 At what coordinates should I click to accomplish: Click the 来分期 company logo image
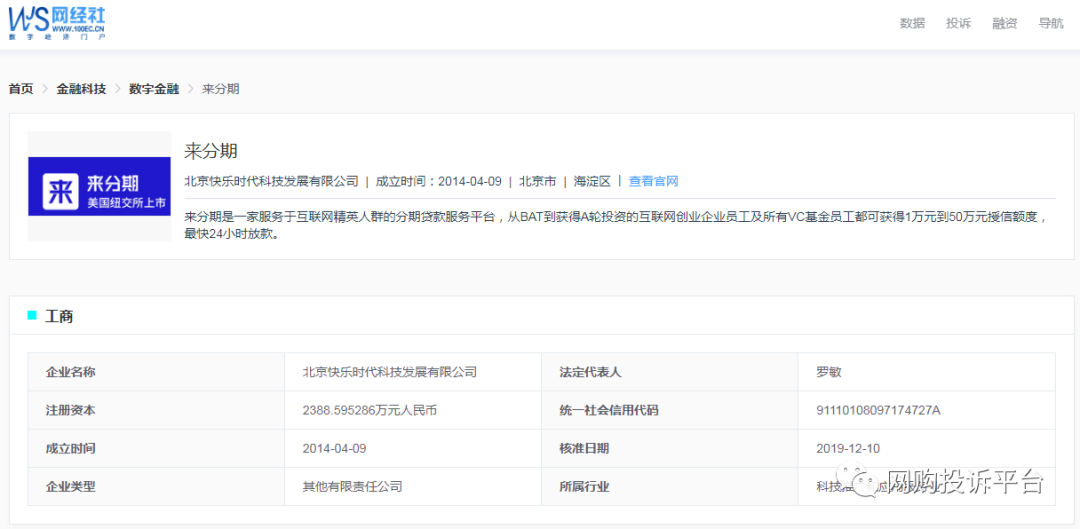click(99, 186)
